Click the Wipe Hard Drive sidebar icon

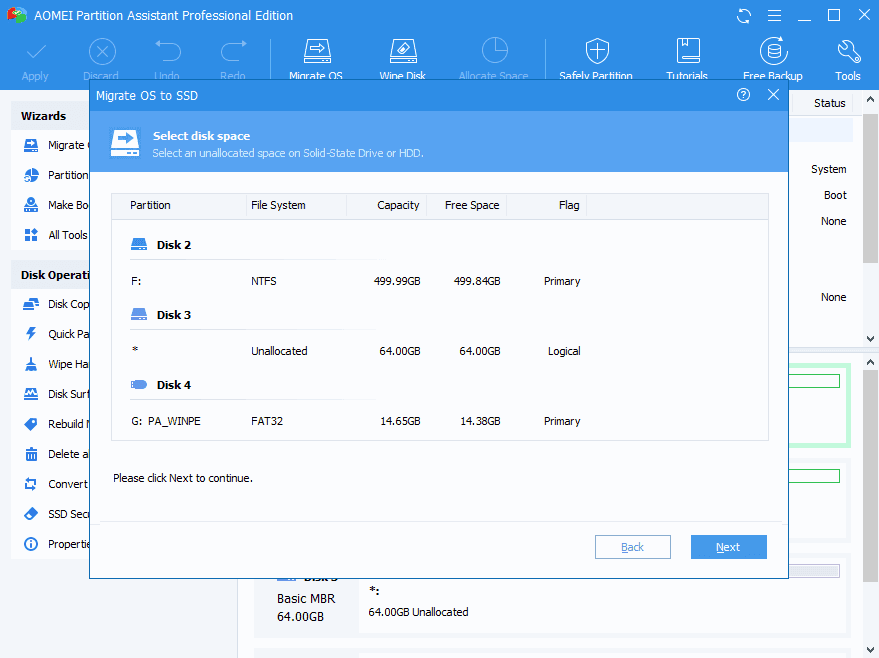(x=31, y=364)
